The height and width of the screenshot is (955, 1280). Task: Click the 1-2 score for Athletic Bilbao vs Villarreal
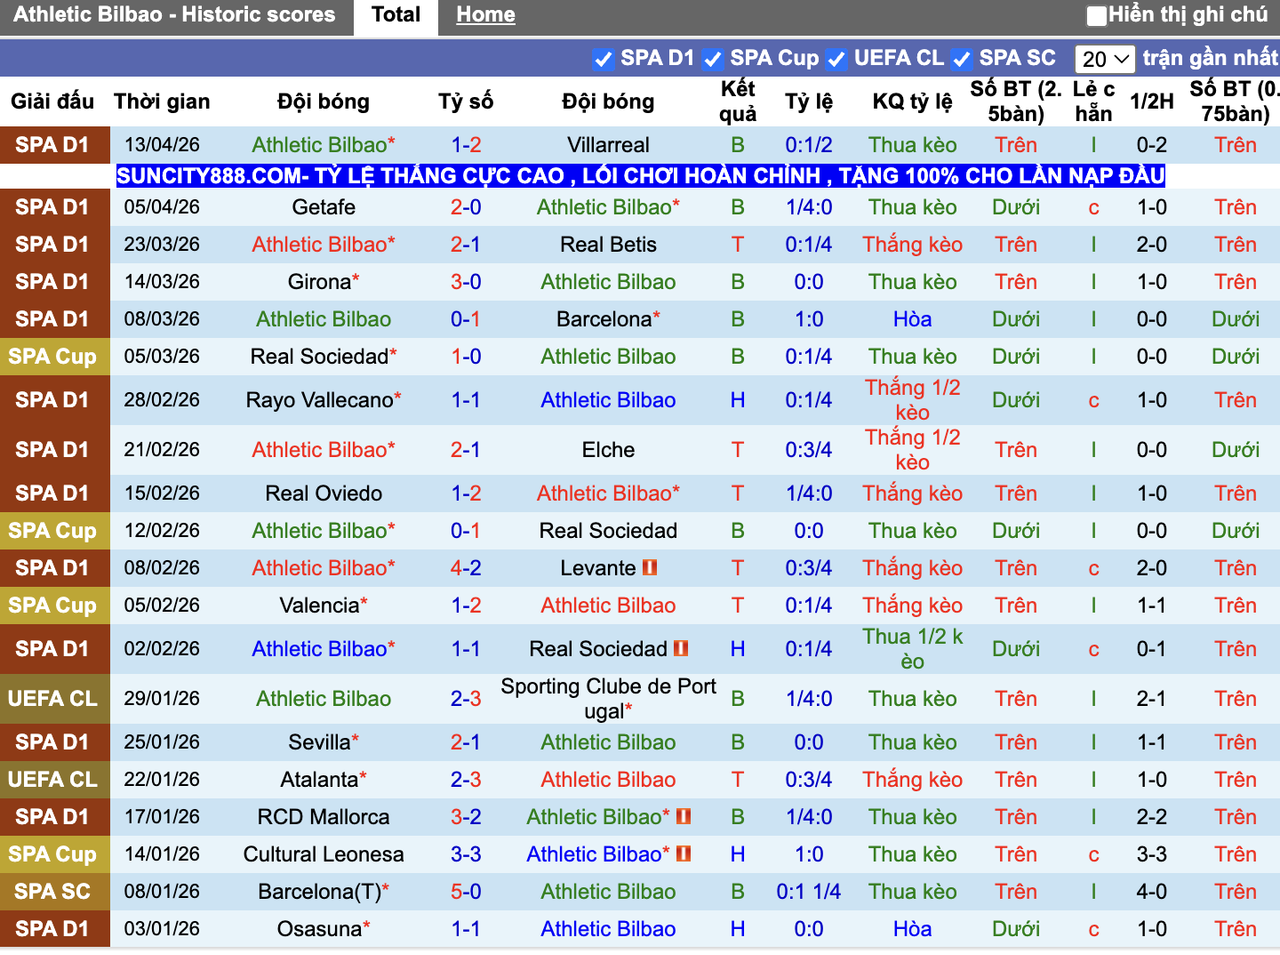(466, 145)
